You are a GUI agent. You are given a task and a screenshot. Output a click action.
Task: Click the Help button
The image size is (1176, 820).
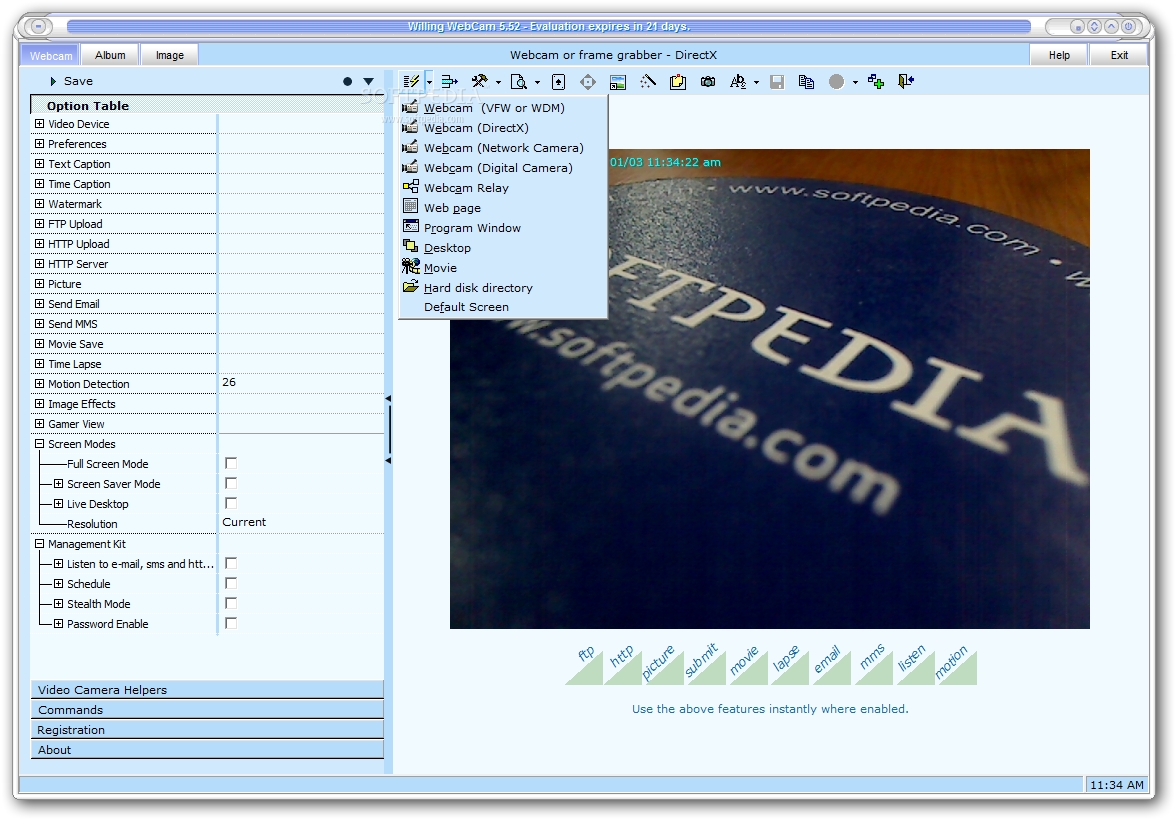1059,55
